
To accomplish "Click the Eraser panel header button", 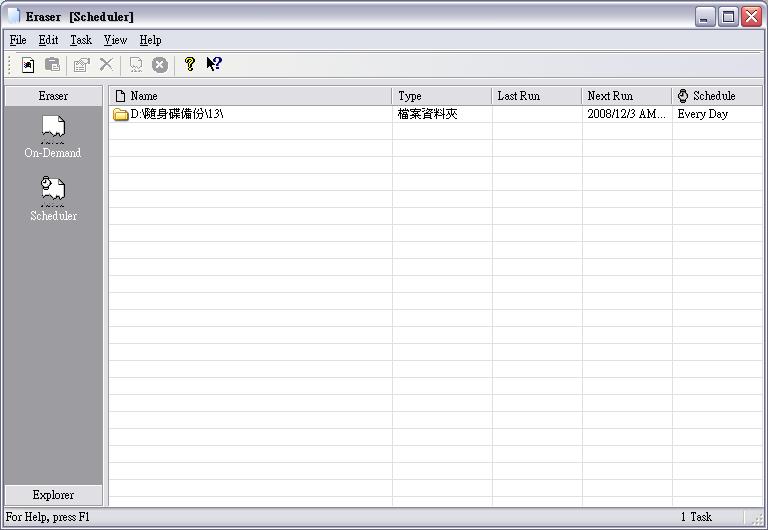I will (x=53, y=96).
